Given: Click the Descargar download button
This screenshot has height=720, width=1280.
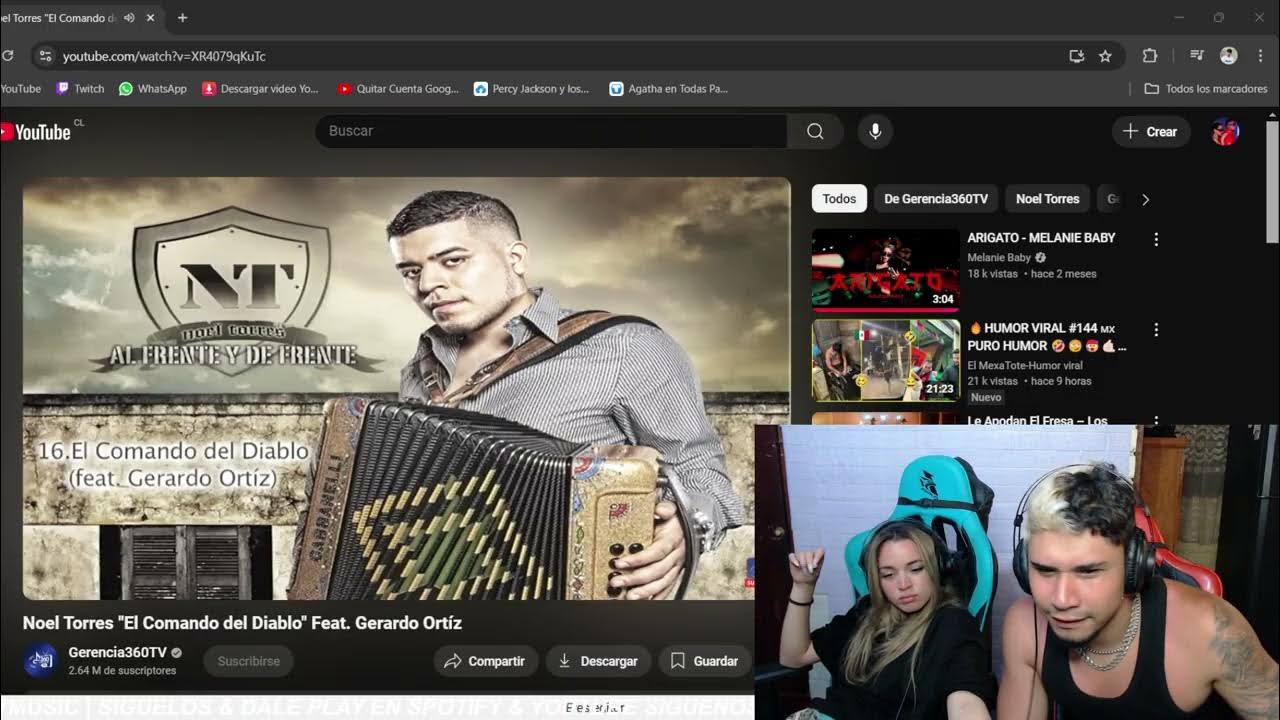Looking at the screenshot, I should coord(598,661).
